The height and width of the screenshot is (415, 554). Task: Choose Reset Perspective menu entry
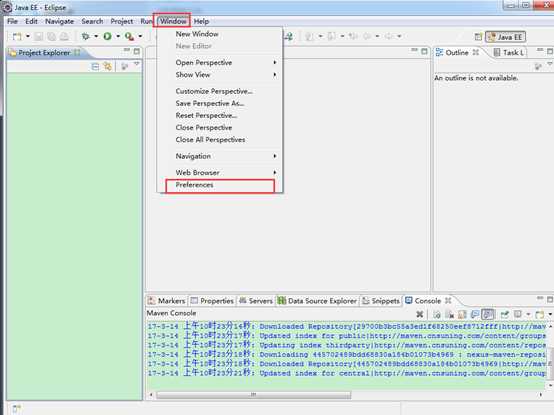(x=206, y=115)
